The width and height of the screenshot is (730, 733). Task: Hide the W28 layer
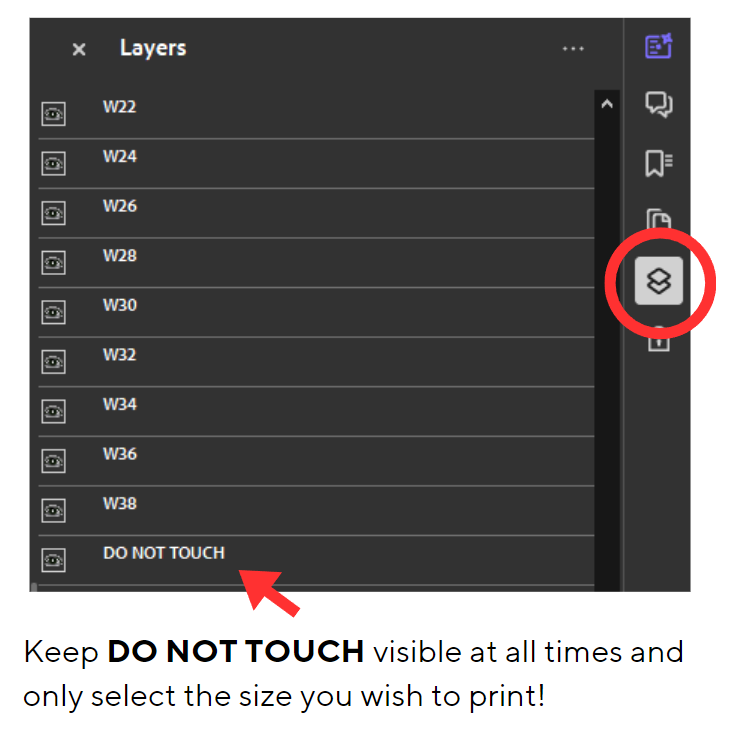pos(53,262)
